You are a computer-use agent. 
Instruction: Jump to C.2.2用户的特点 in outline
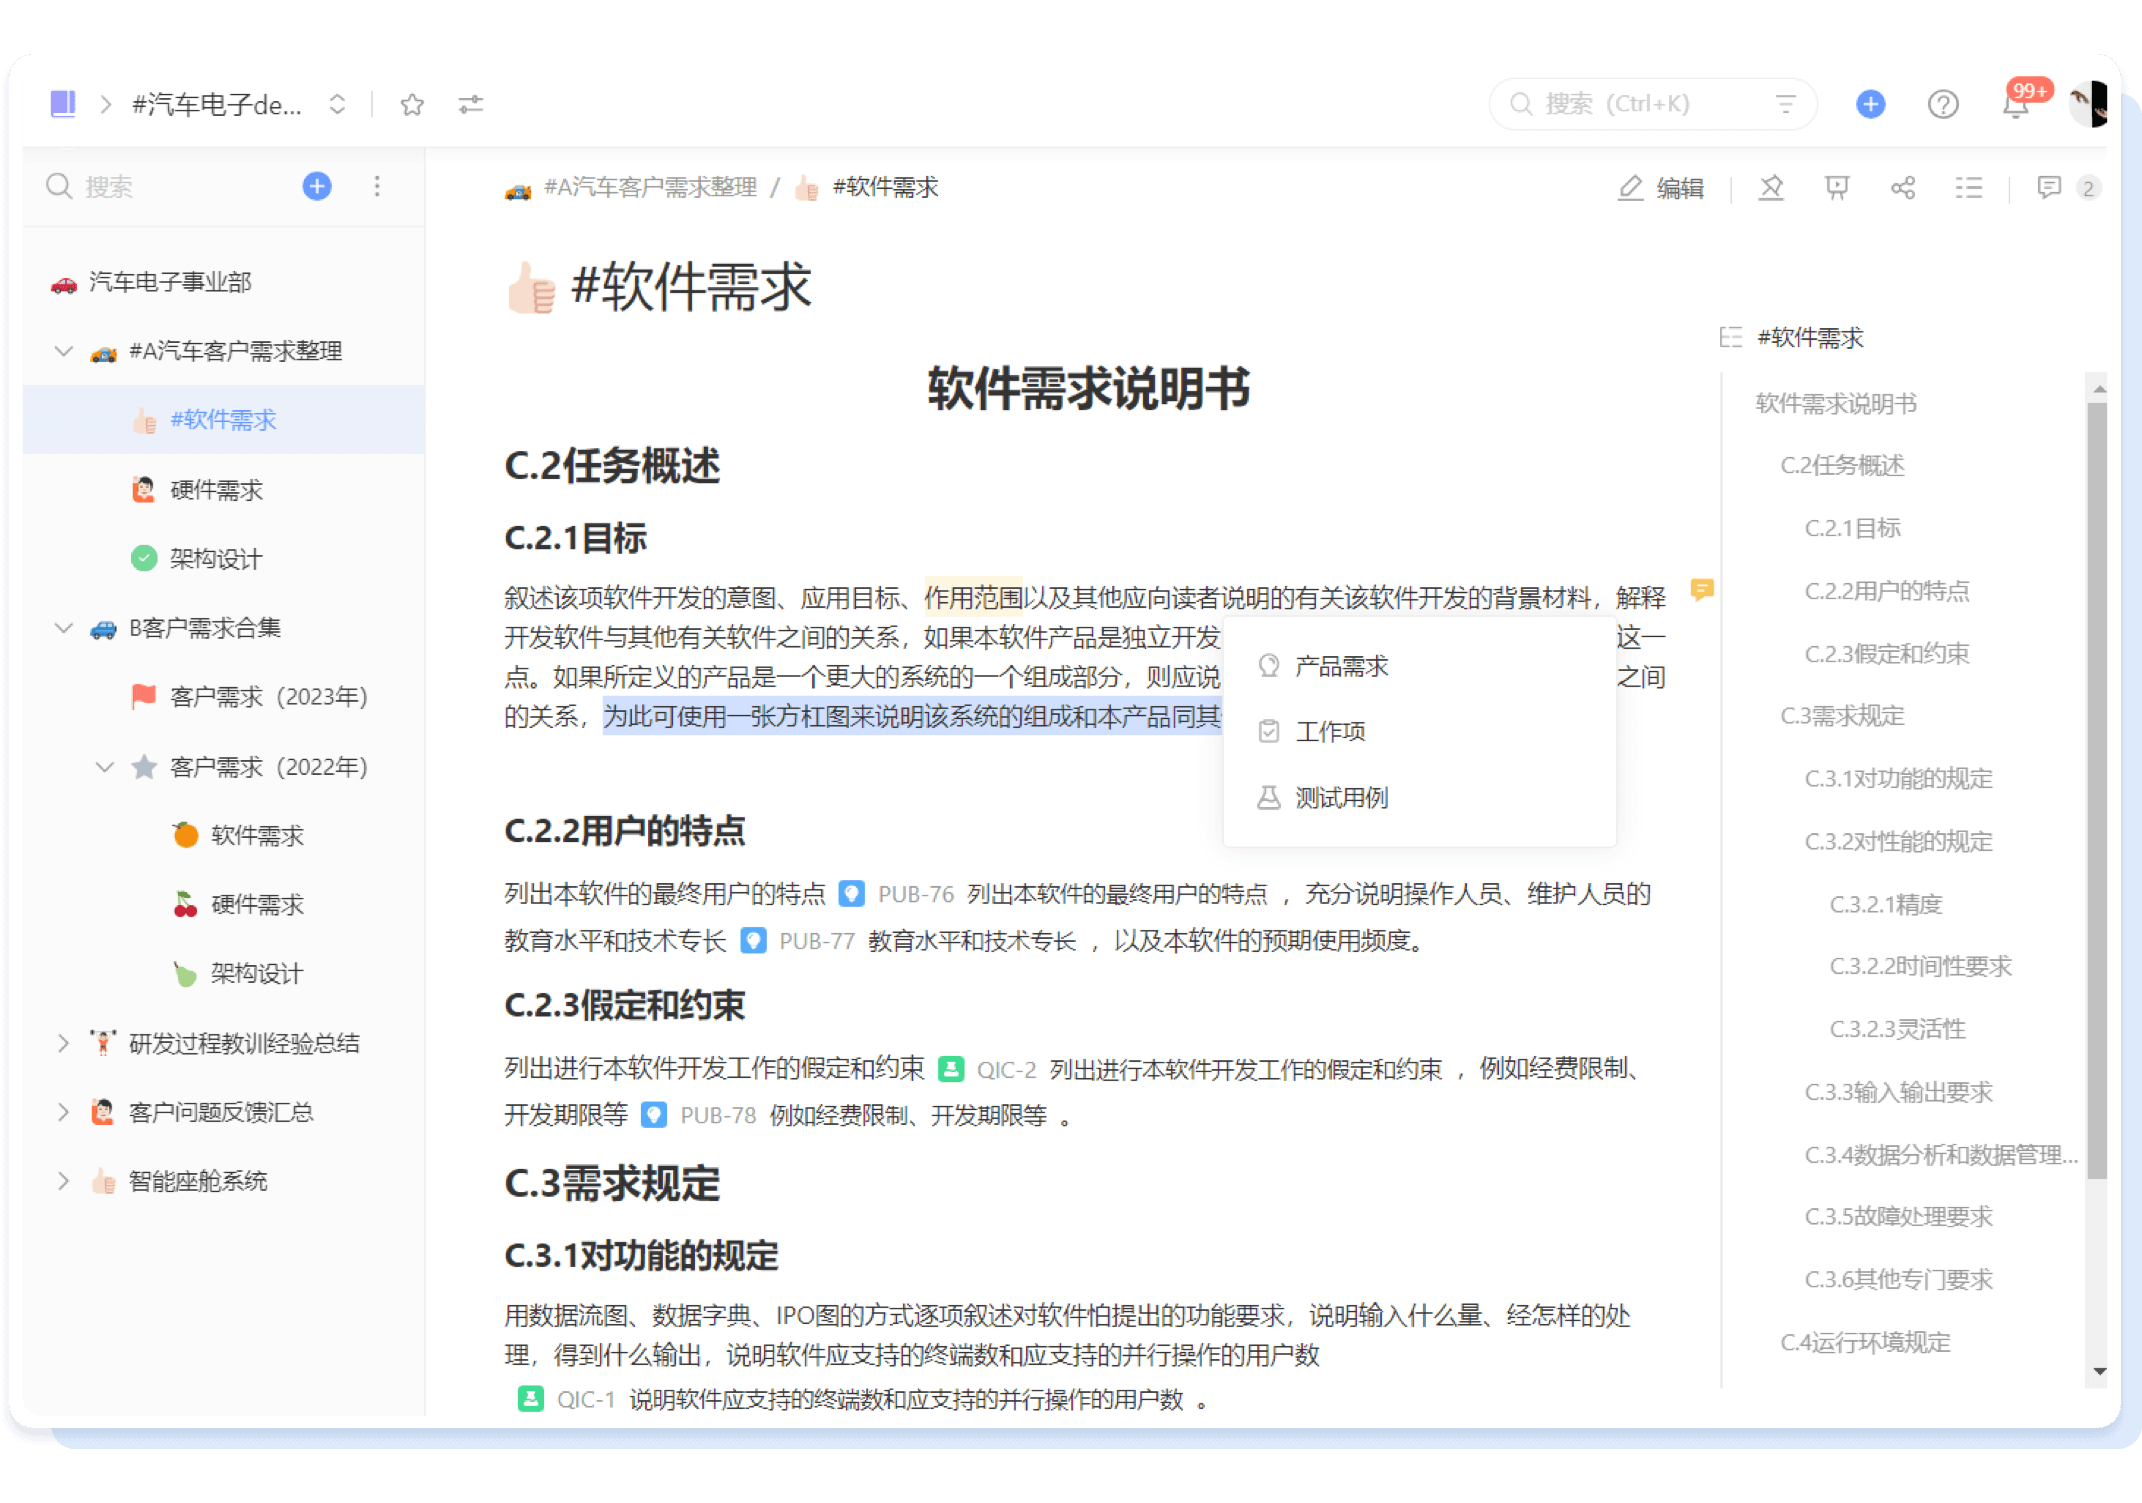[x=1887, y=592]
